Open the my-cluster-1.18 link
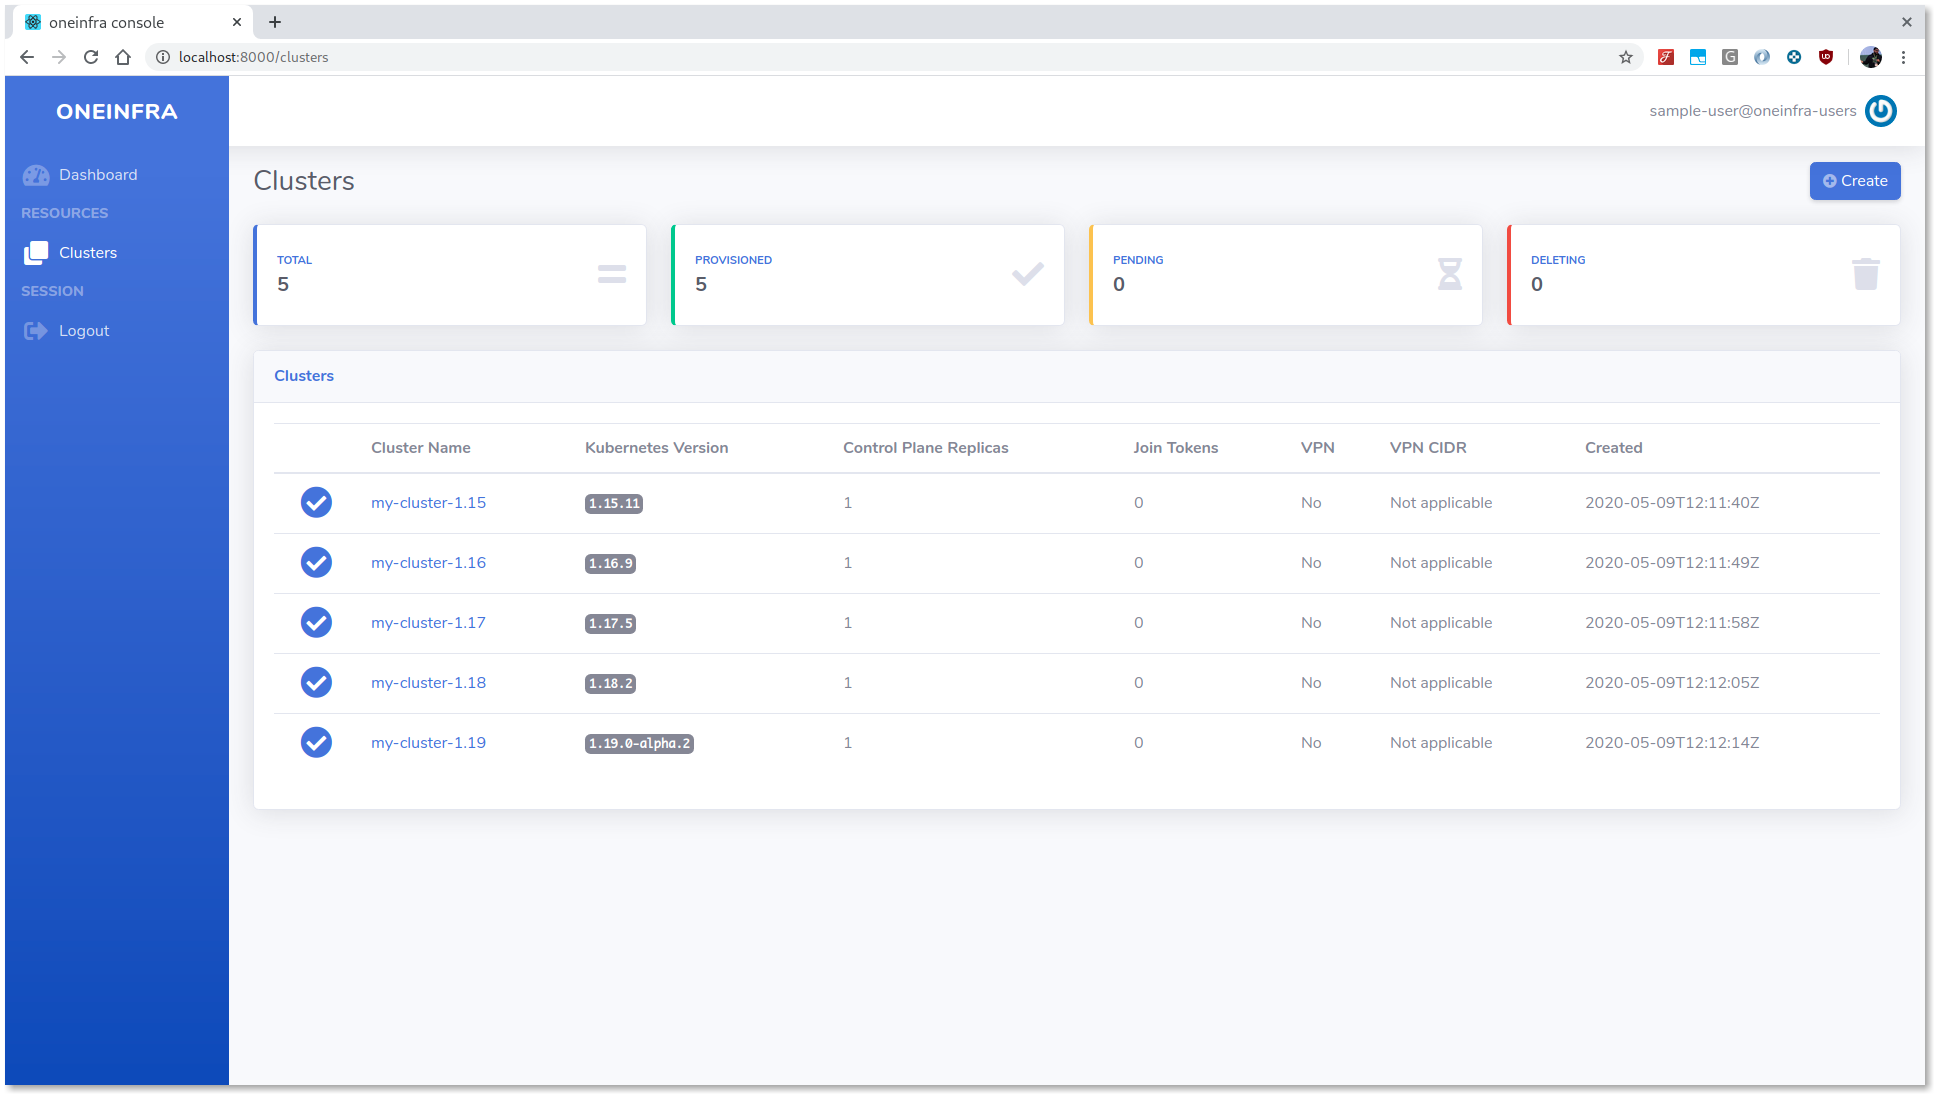This screenshot has height=1094, width=1934. point(428,683)
